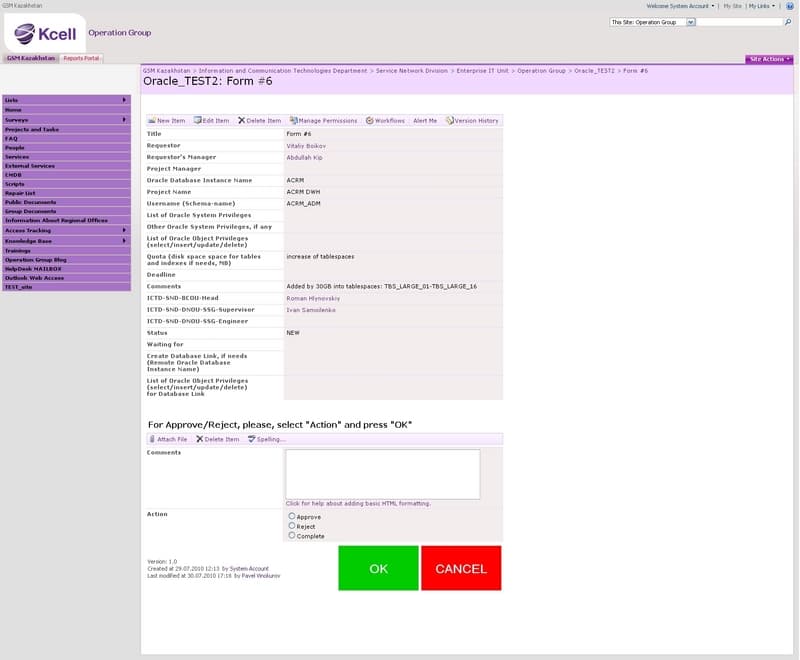Expand the Surveys sidebar submenu arrow
The height and width of the screenshot is (660, 800).
[124, 119]
